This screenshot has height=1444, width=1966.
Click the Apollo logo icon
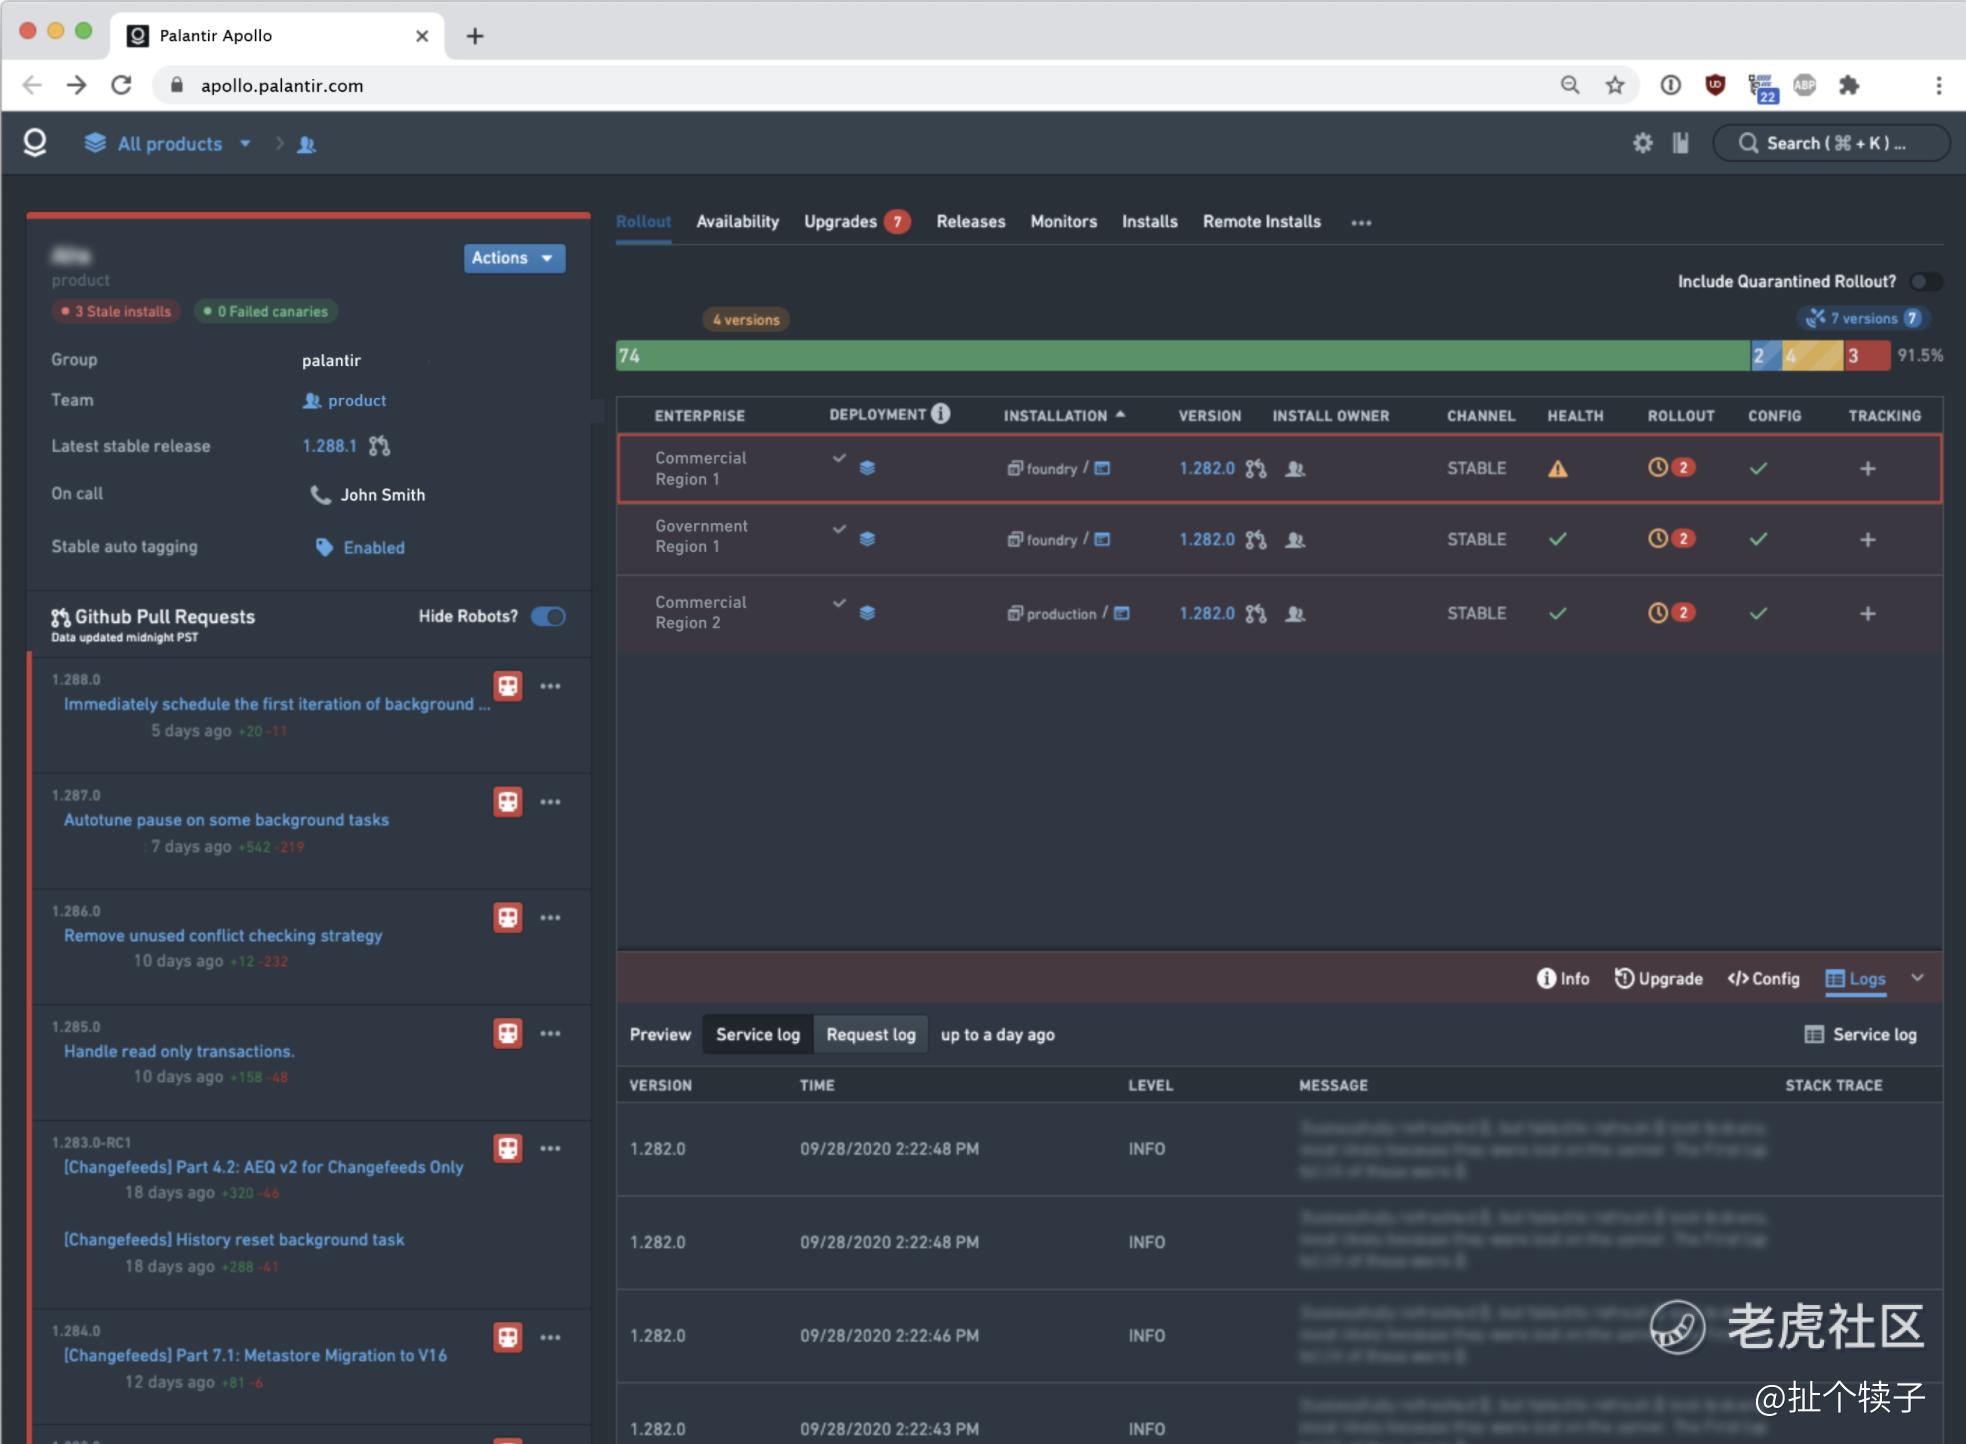tap(35, 143)
